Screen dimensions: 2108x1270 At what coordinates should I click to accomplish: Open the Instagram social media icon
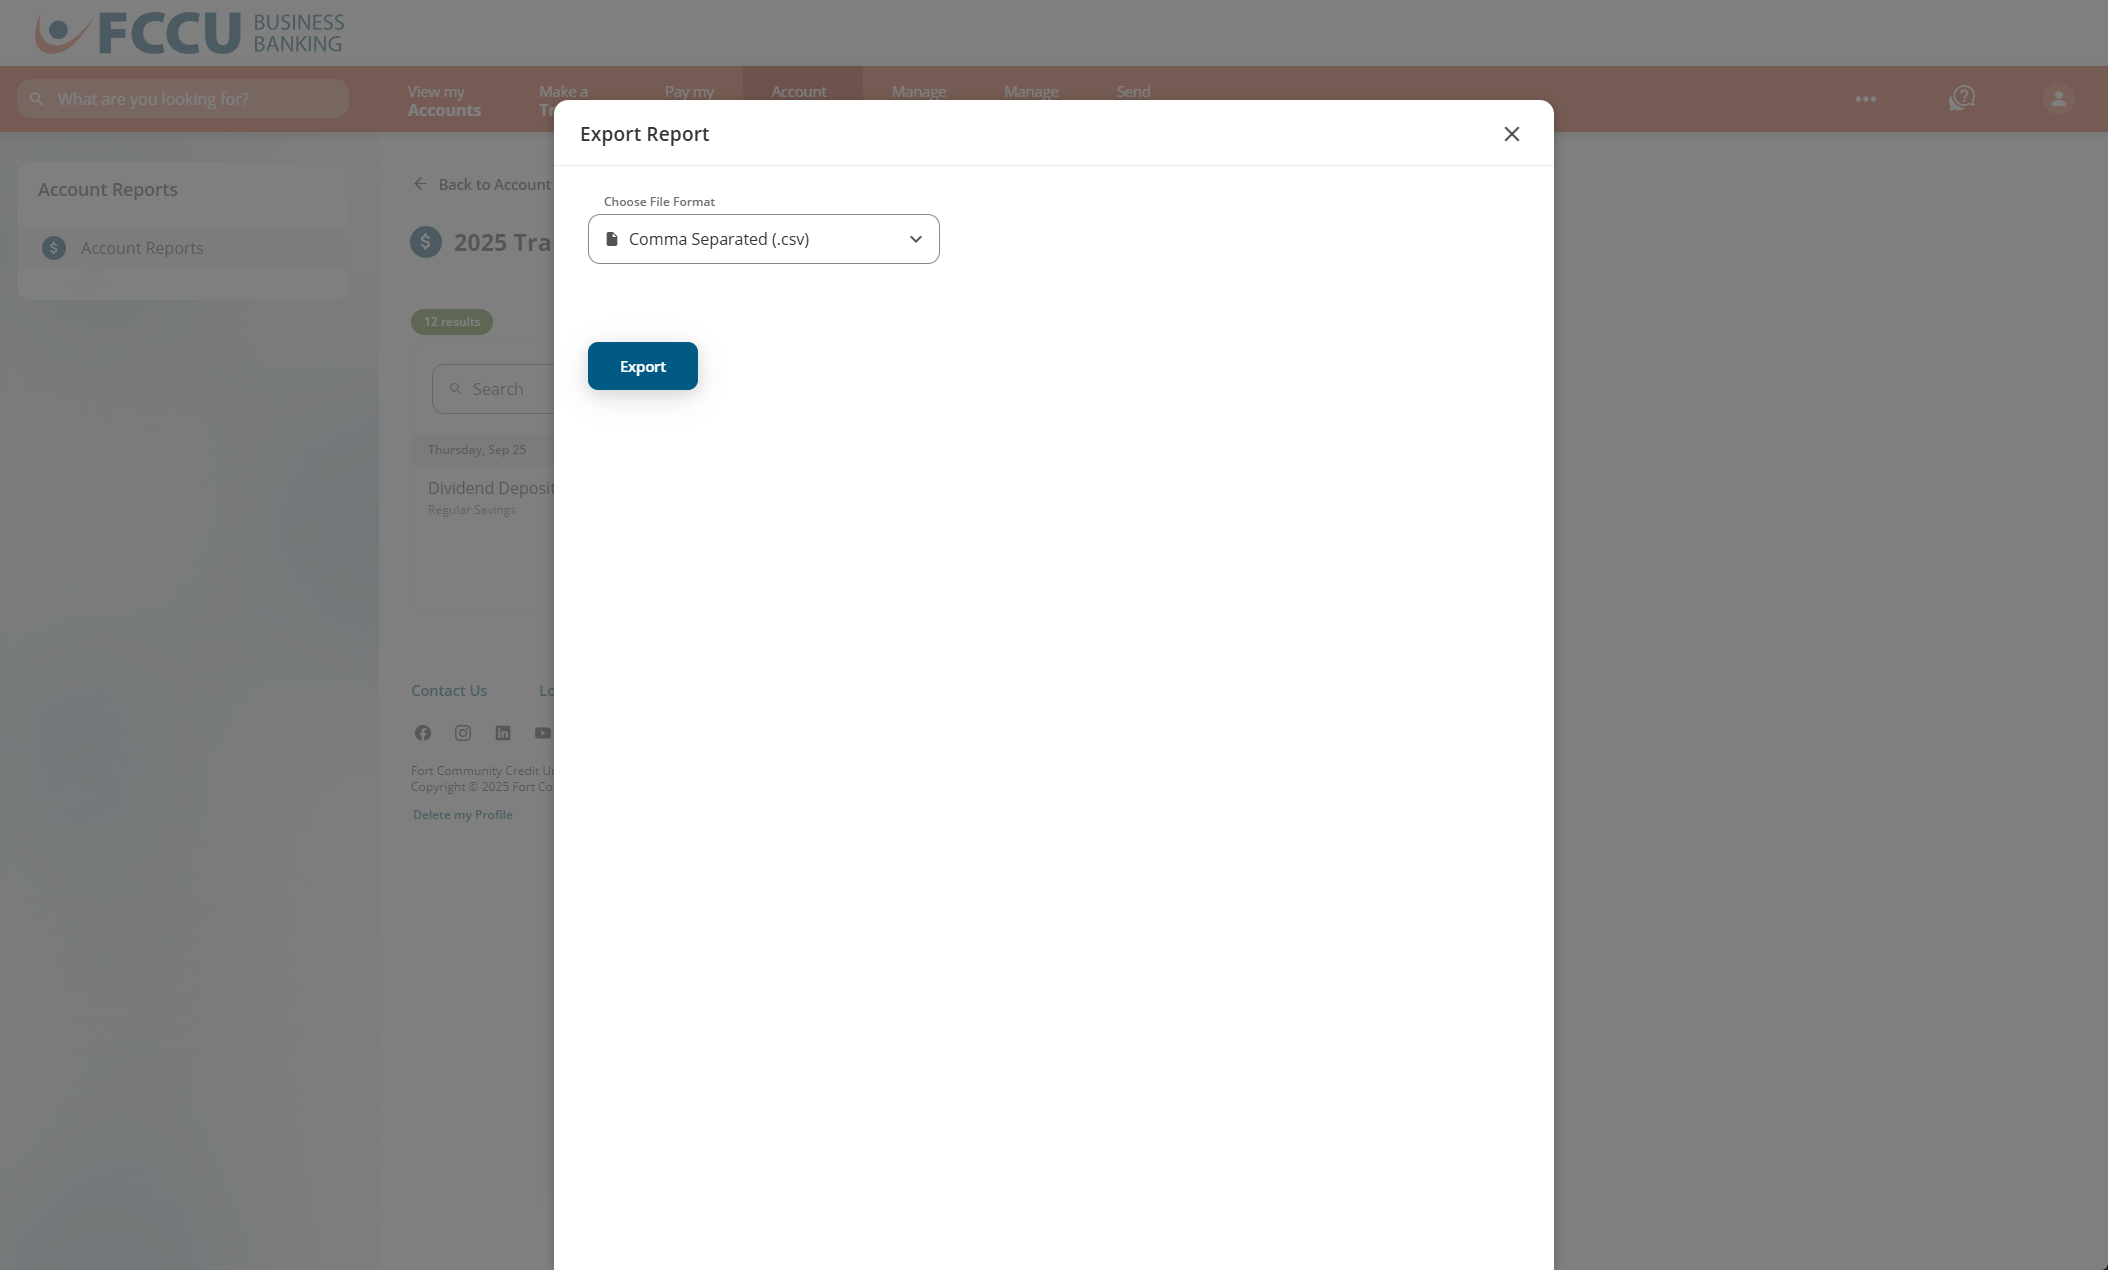click(x=462, y=732)
